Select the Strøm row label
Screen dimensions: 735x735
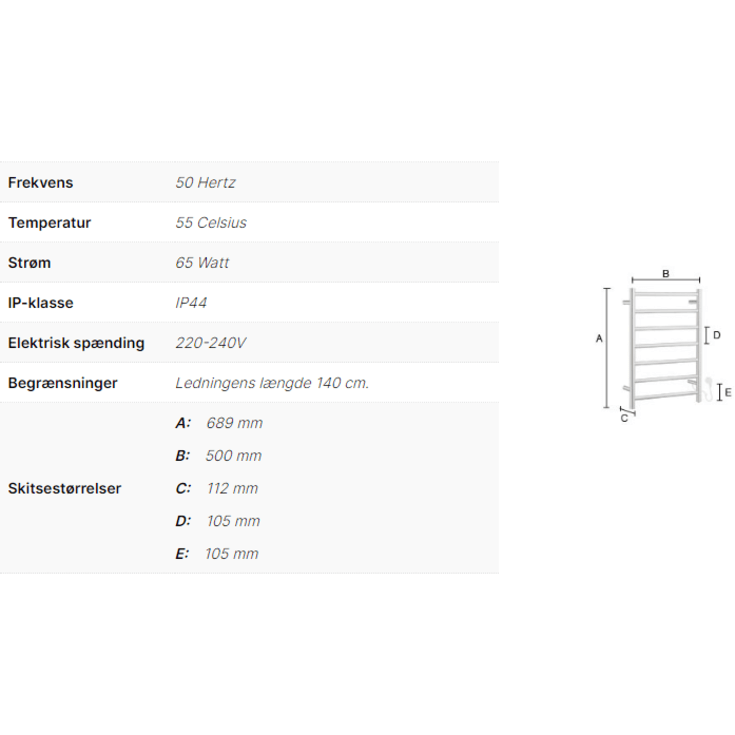[x=29, y=262]
